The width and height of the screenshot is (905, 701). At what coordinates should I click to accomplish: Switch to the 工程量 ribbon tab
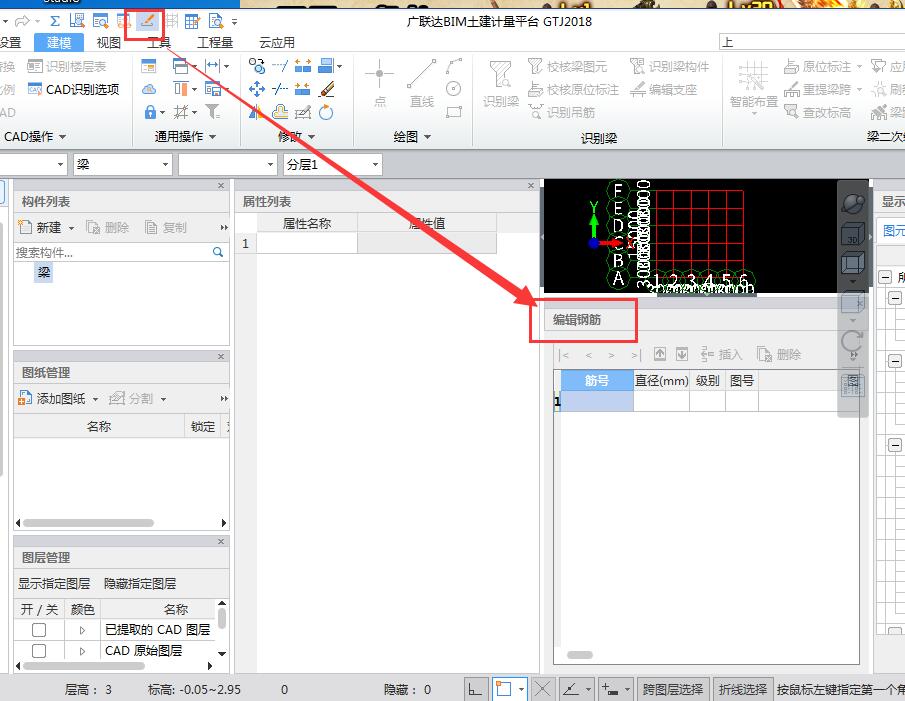click(215, 42)
